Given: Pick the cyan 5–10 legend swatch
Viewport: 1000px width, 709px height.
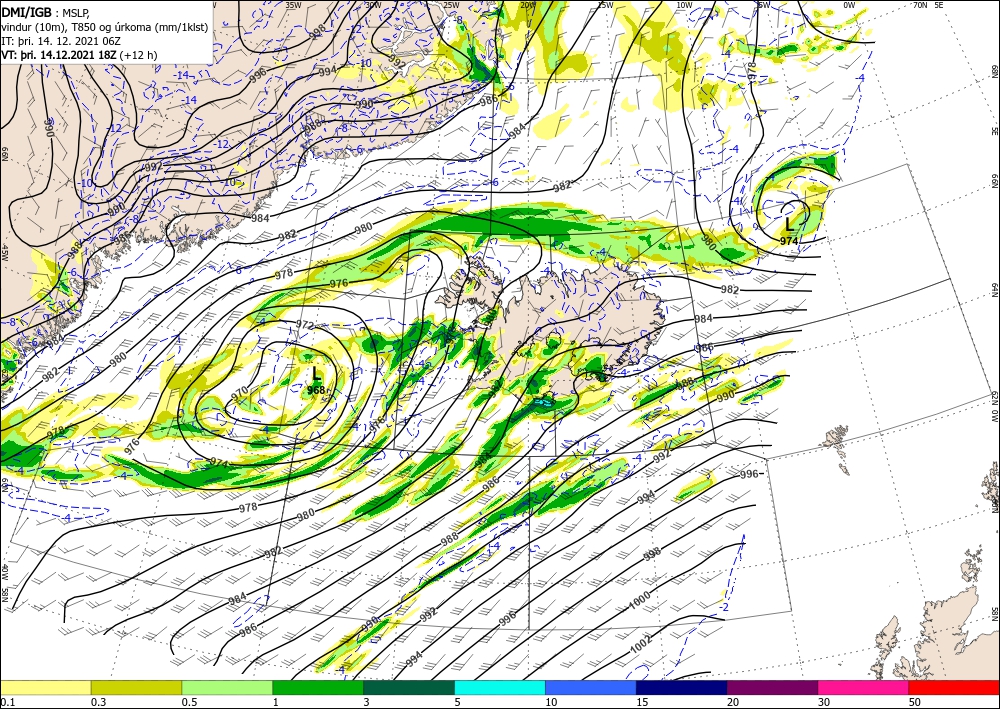Looking at the screenshot, I should (x=500, y=687).
